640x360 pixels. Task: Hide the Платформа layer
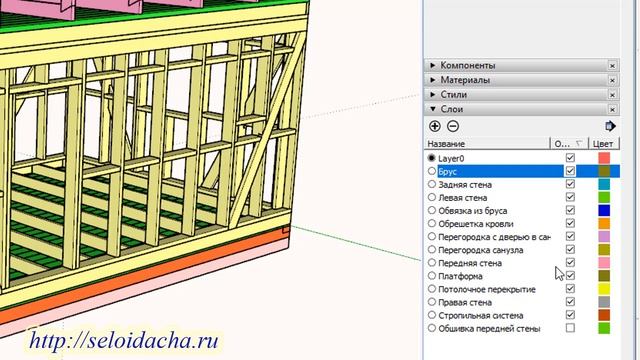(570, 276)
